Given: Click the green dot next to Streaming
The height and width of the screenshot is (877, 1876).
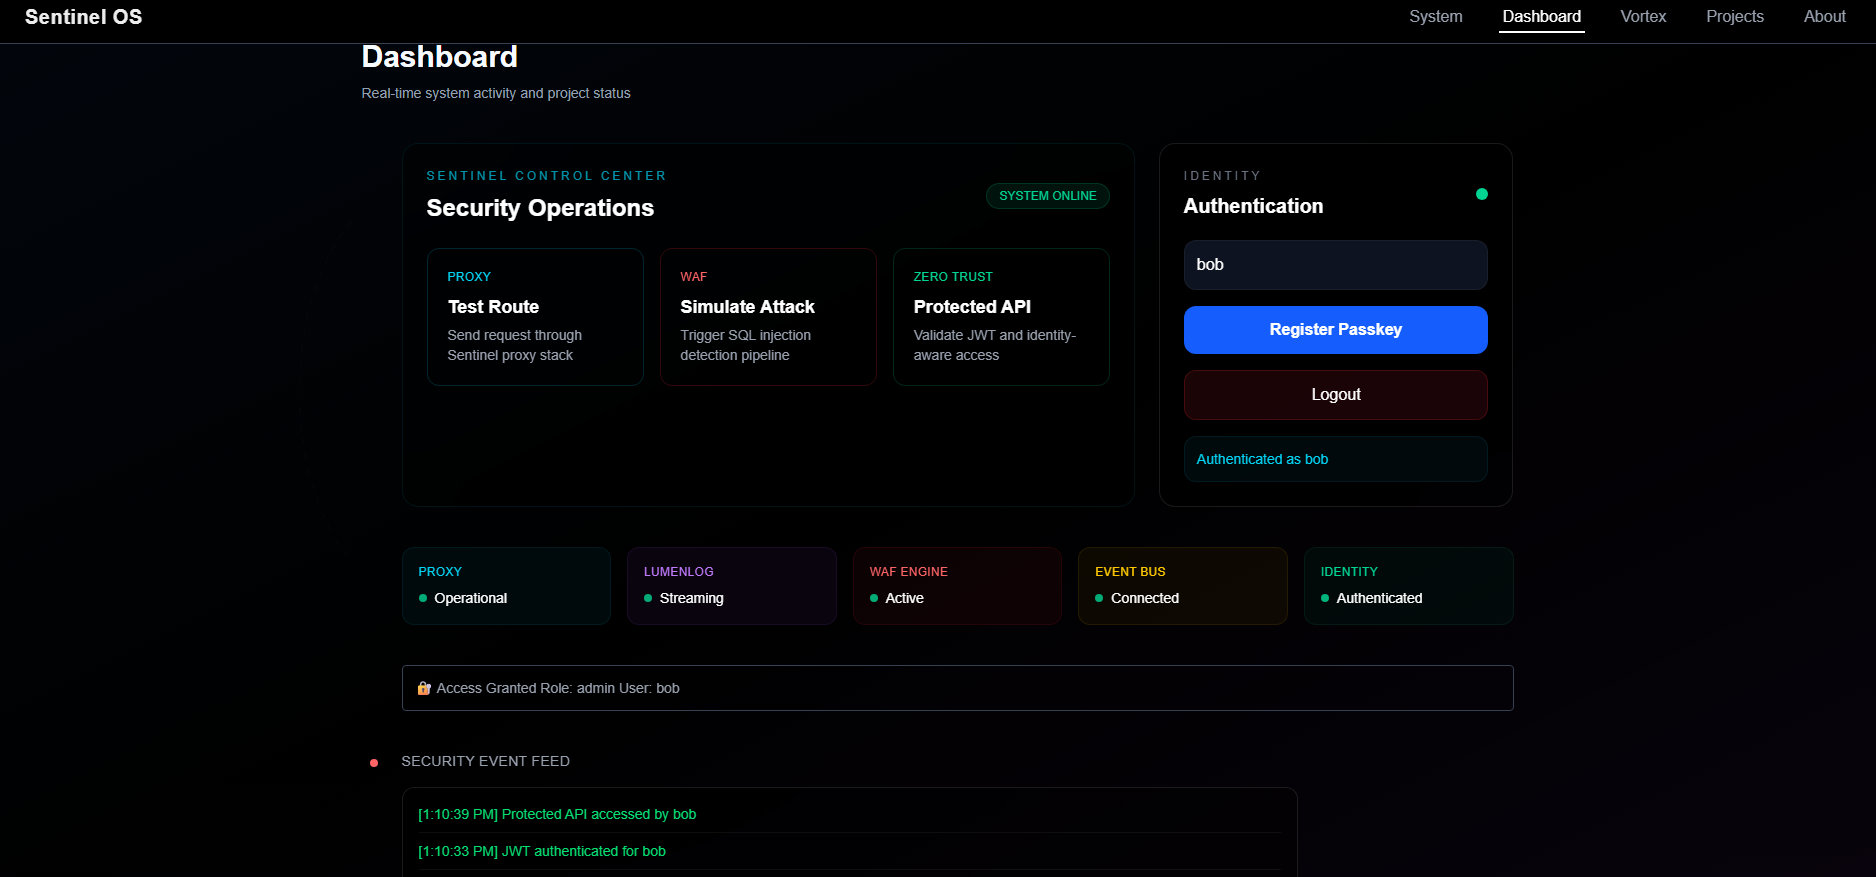Looking at the screenshot, I should click(x=648, y=598).
